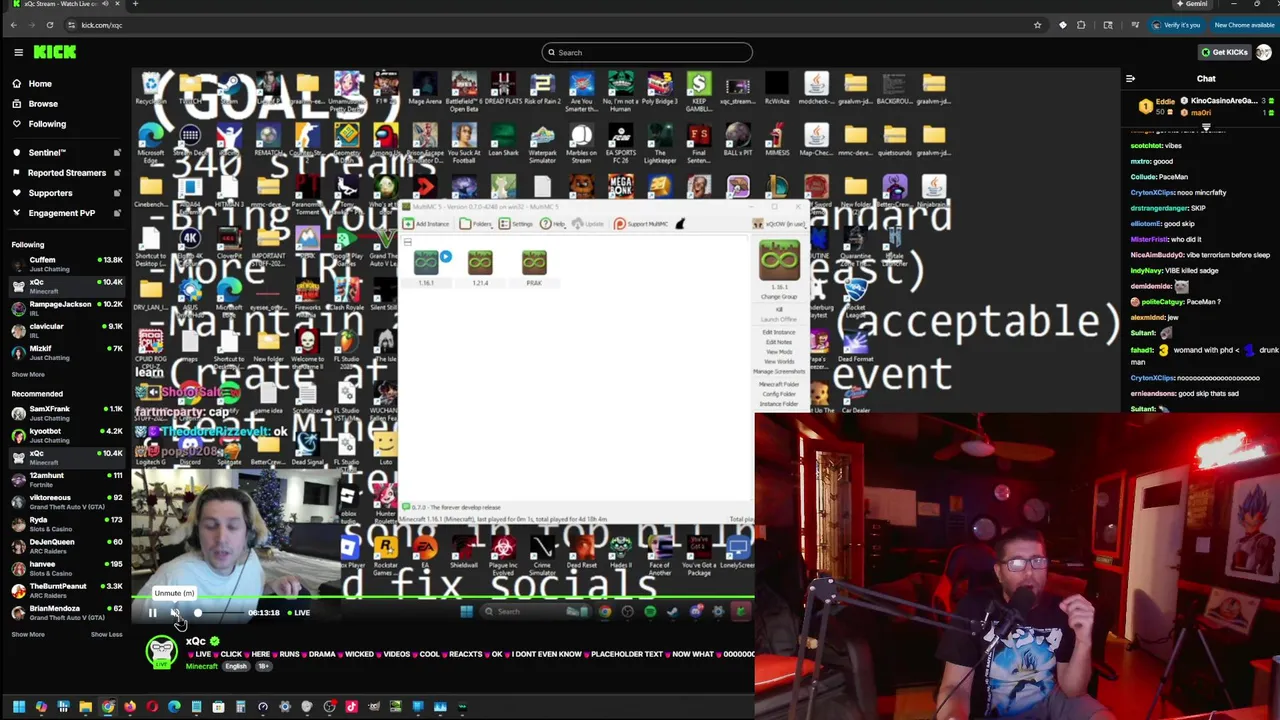Open BrianMendoza channel
The image size is (1280, 720).
click(x=66, y=612)
